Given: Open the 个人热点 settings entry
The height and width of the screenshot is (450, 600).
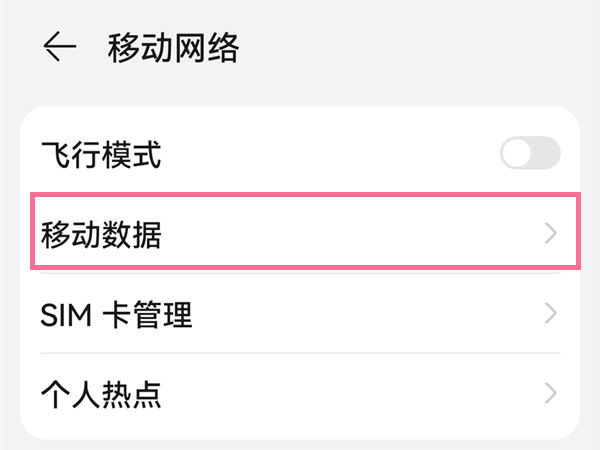Looking at the screenshot, I should [x=300, y=394].
